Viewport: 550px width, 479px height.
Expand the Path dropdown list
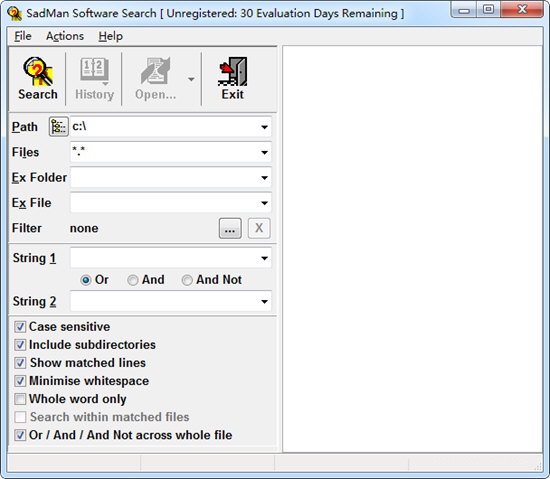point(264,127)
